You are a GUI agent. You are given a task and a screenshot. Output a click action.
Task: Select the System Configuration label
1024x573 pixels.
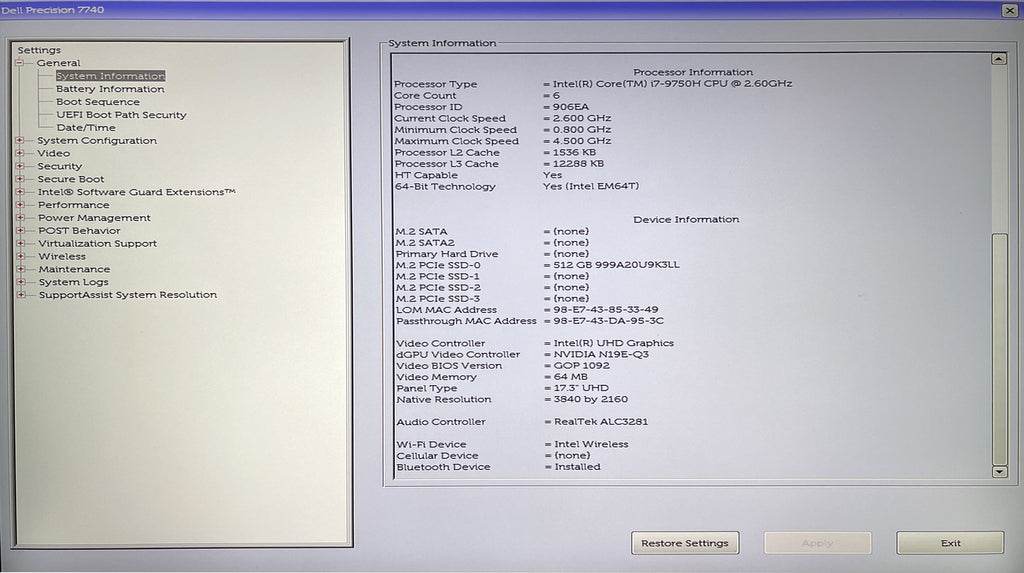click(97, 140)
